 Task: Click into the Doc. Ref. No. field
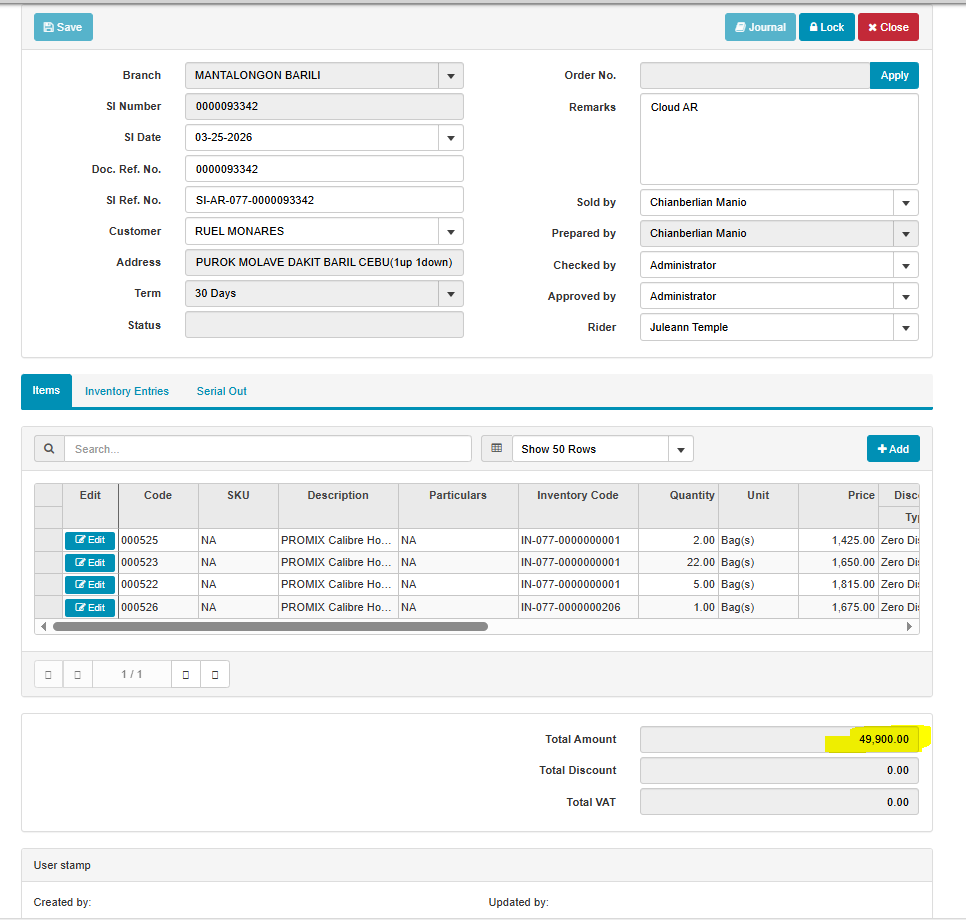click(x=324, y=169)
